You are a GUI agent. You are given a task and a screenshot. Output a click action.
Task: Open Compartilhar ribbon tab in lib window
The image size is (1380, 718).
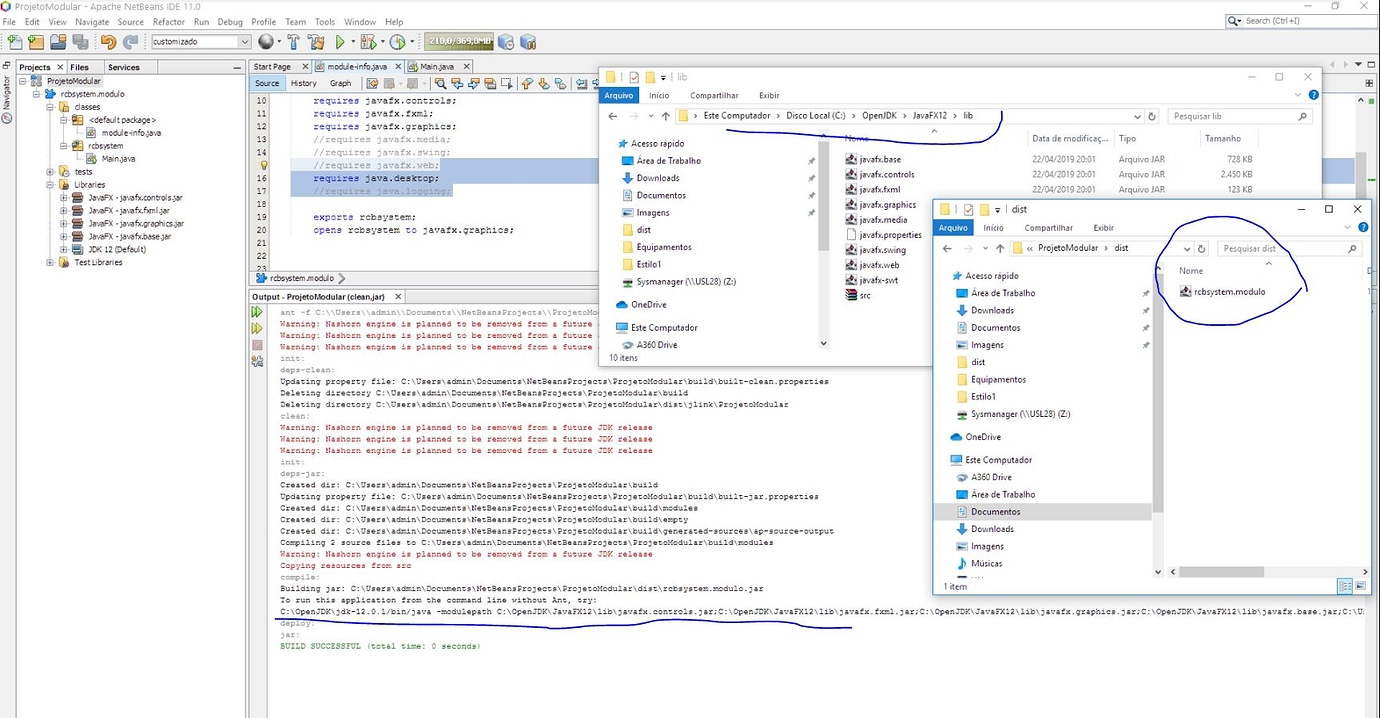click(x=714, y=96)
